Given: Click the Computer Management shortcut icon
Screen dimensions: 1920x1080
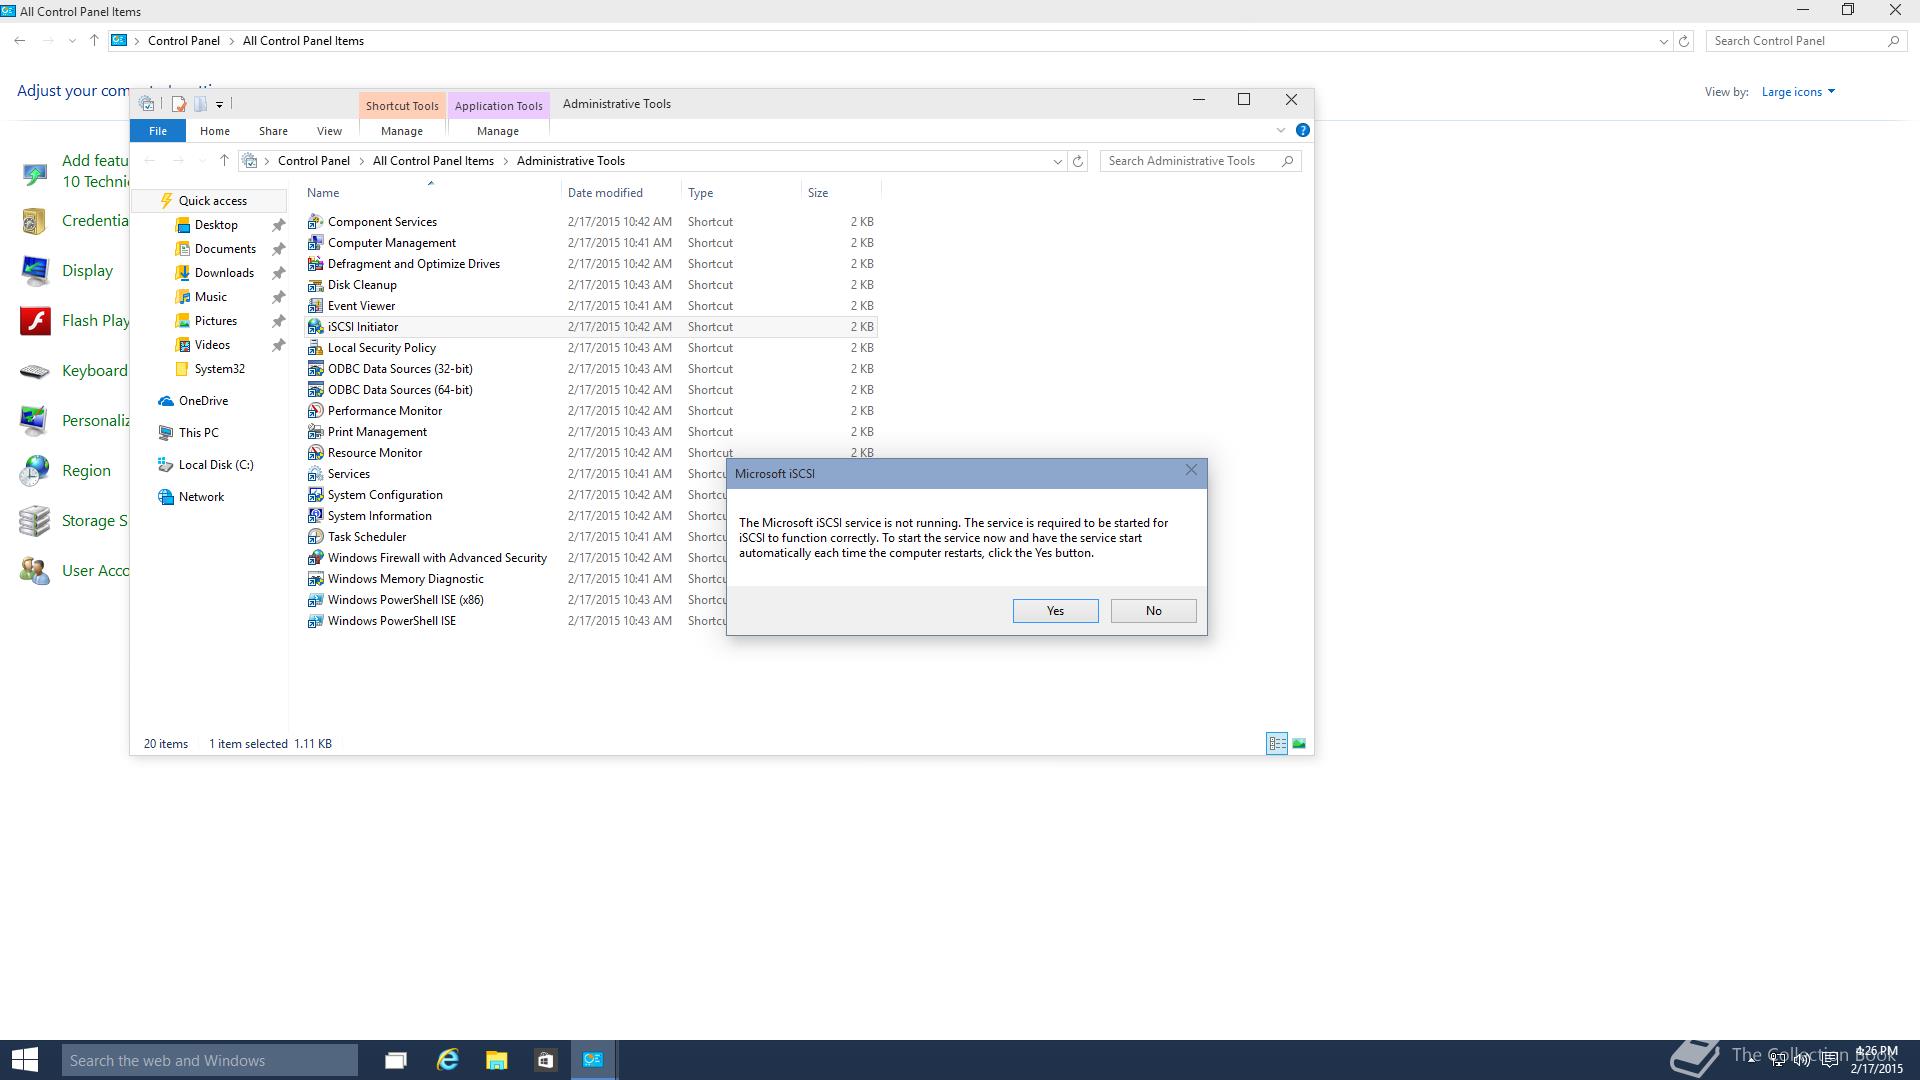Looking at the screenshot, I should (315, 243).
